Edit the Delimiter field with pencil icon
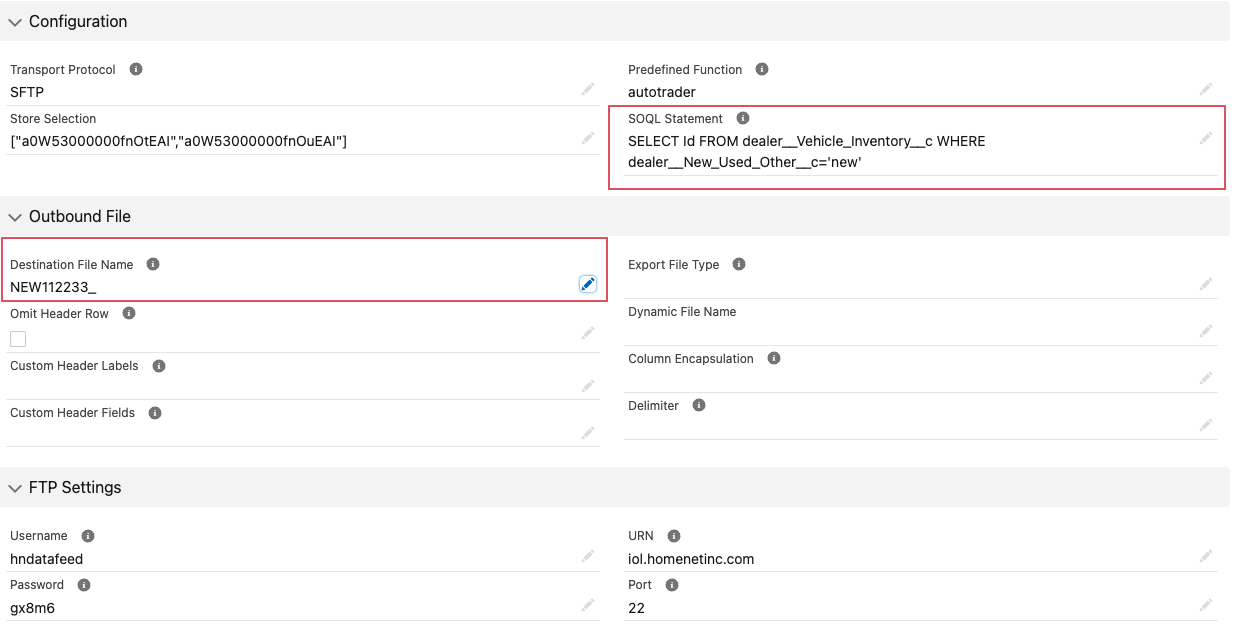Image resolution: width=1239 pixels, height=626 pixels. [1206, 425]
